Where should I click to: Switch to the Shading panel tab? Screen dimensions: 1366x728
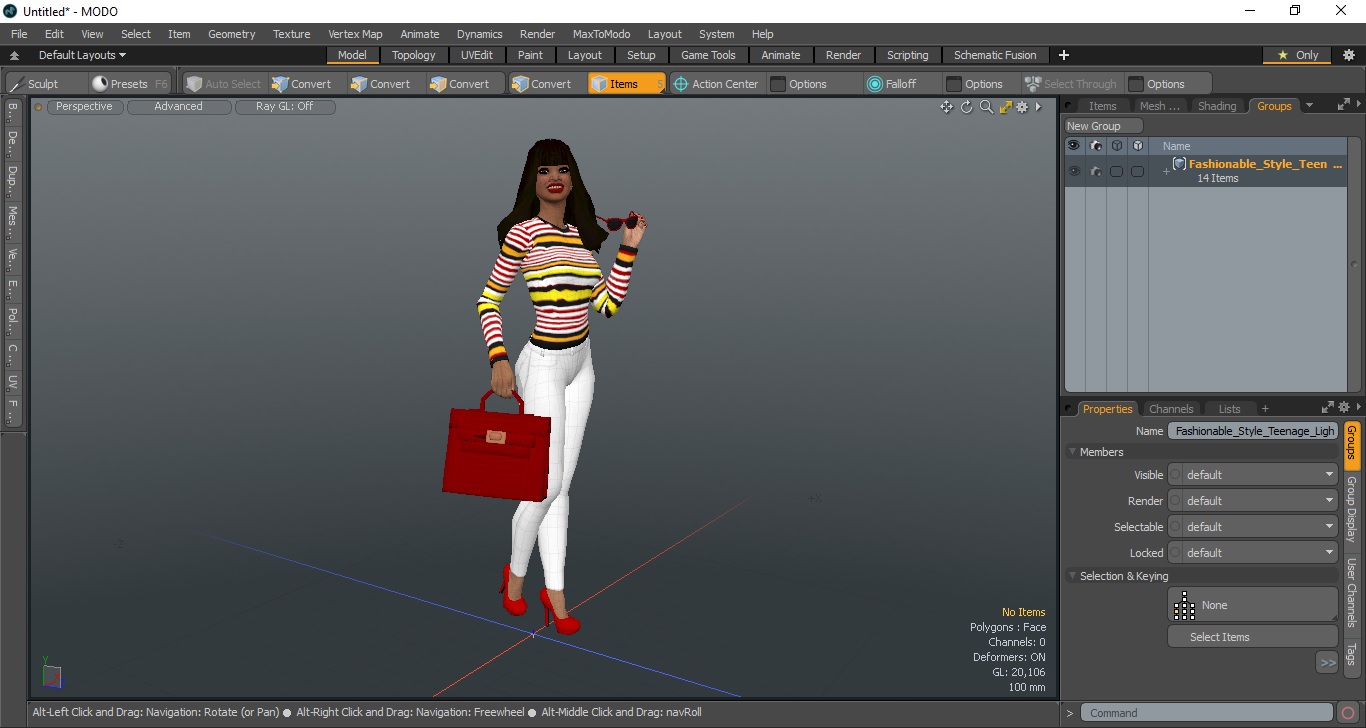click(1217, 106)
